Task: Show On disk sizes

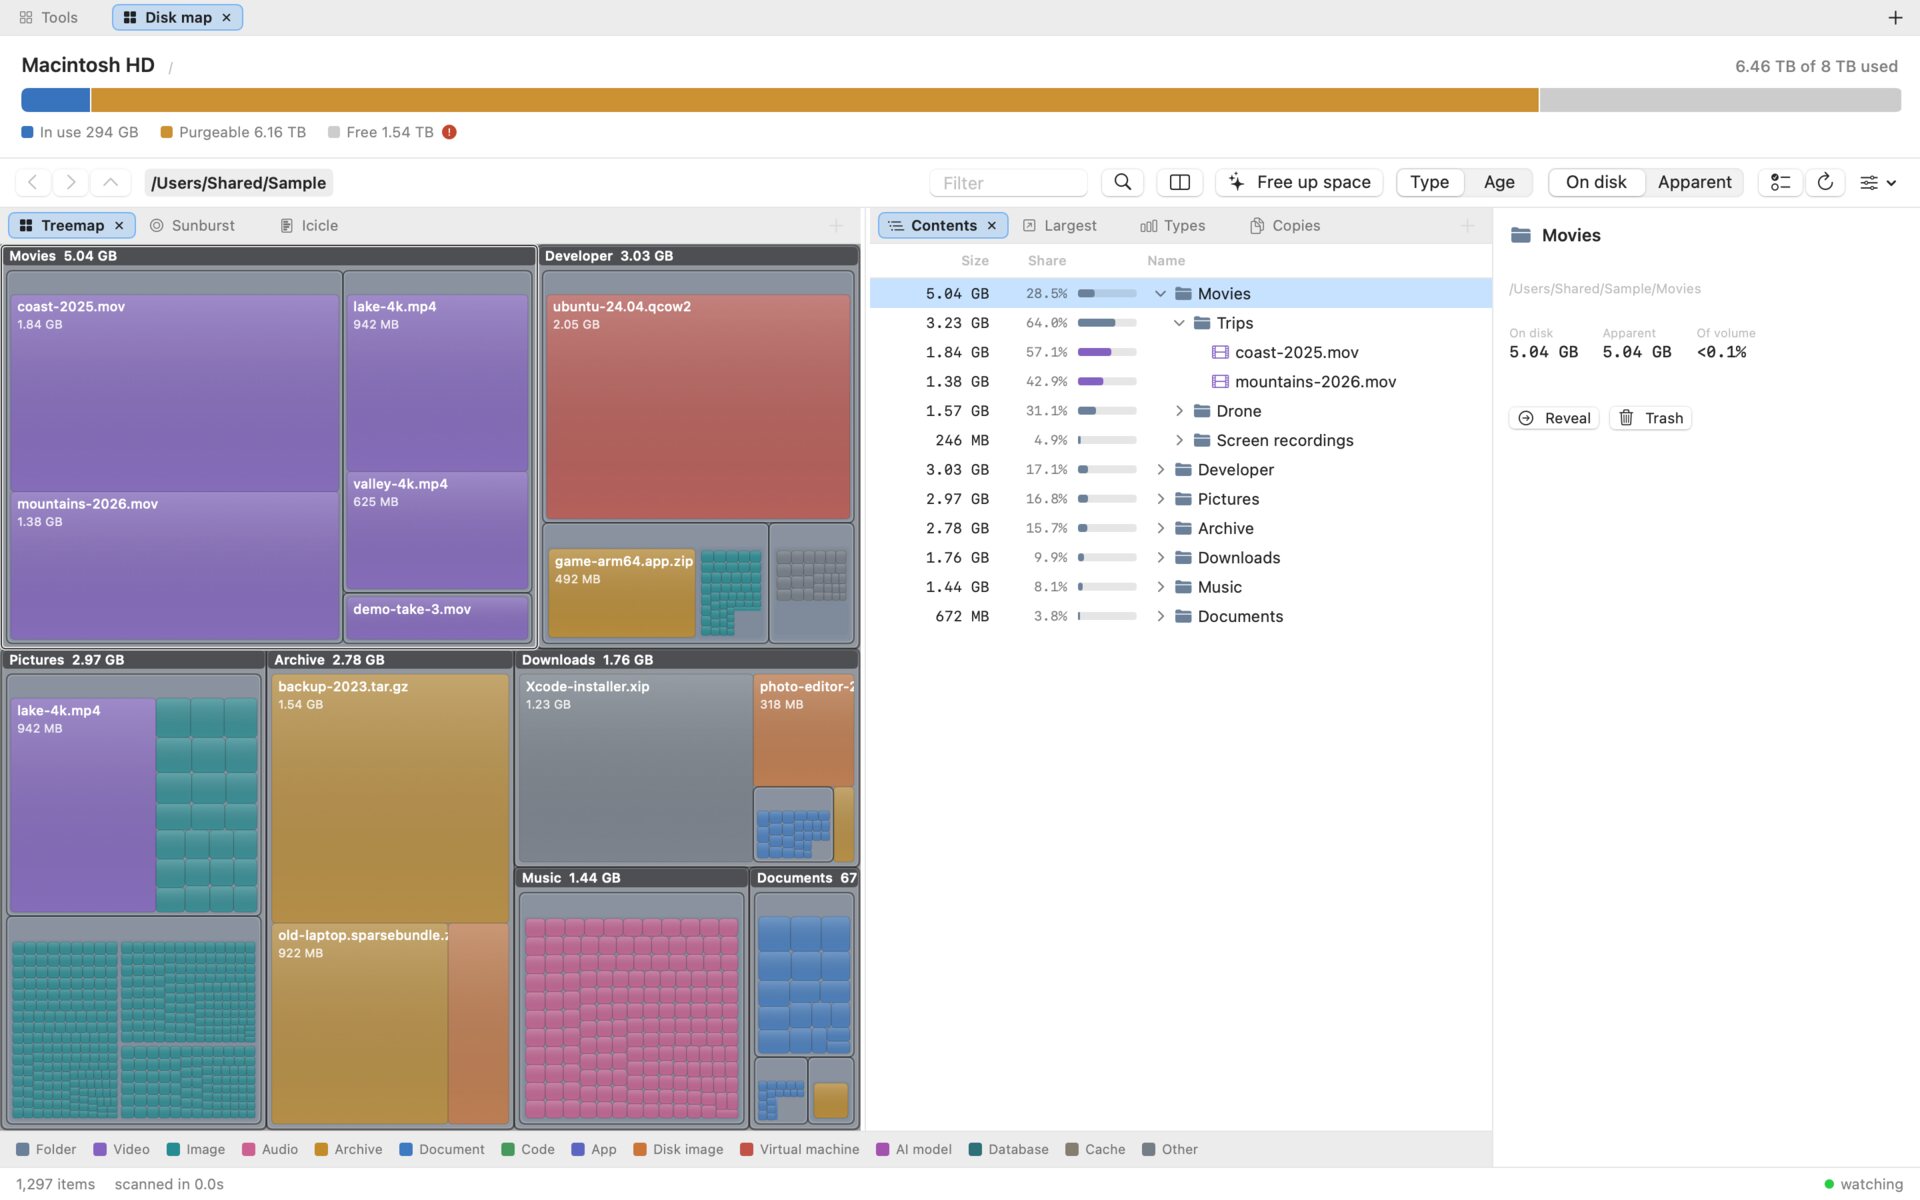Action: [x=1596, y=182]
